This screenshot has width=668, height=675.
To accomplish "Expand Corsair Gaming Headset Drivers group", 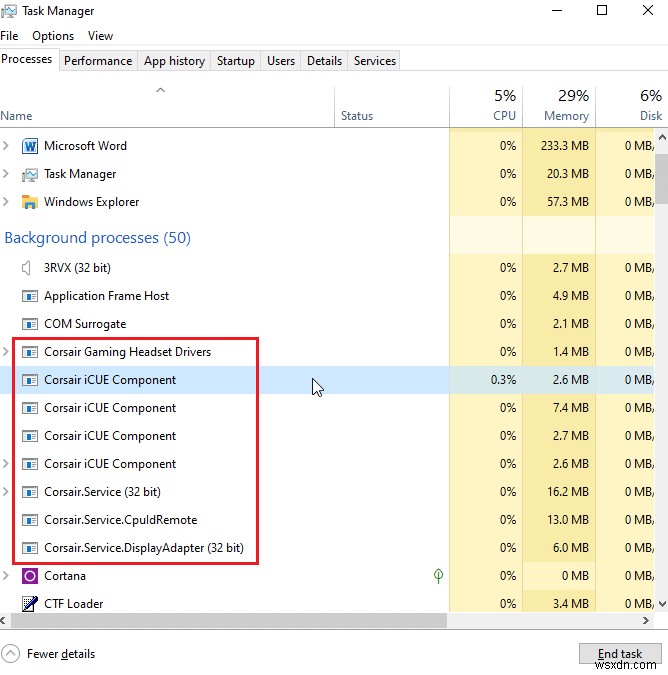I will 6,352.
